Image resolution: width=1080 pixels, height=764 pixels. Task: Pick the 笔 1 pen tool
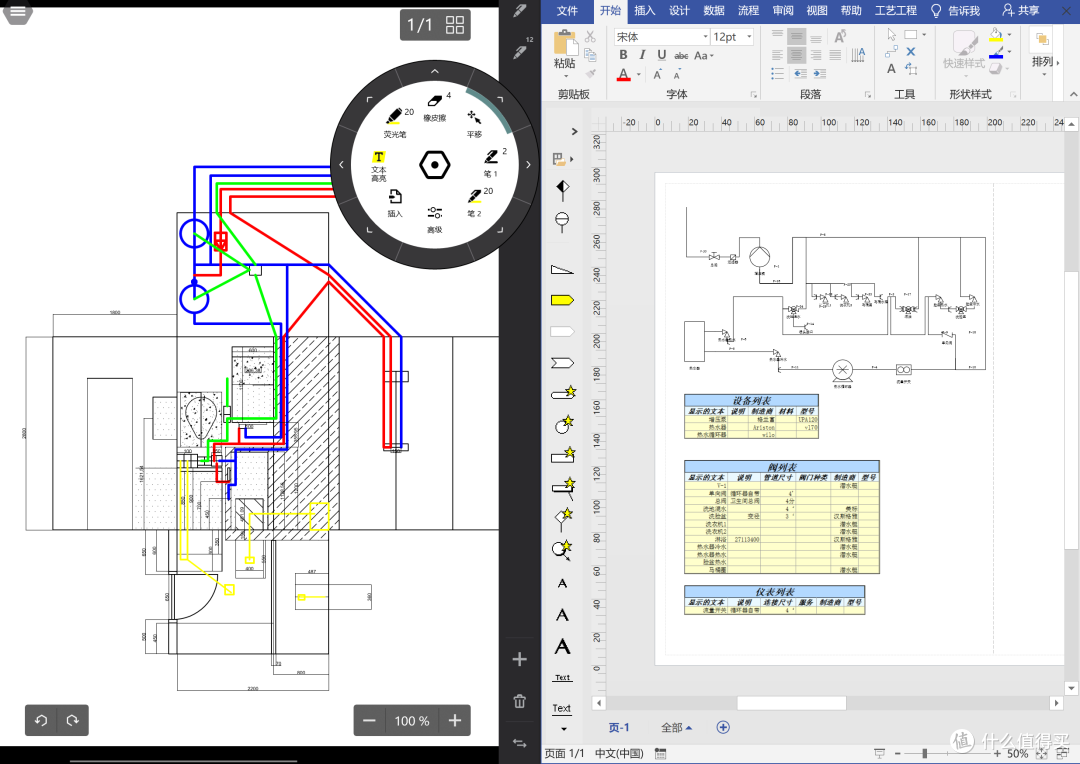click(492, 163)
